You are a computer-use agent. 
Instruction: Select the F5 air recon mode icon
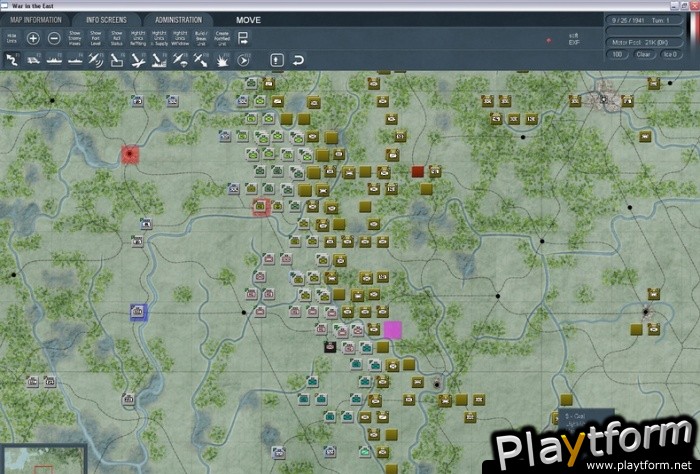[x=96, y=60]
